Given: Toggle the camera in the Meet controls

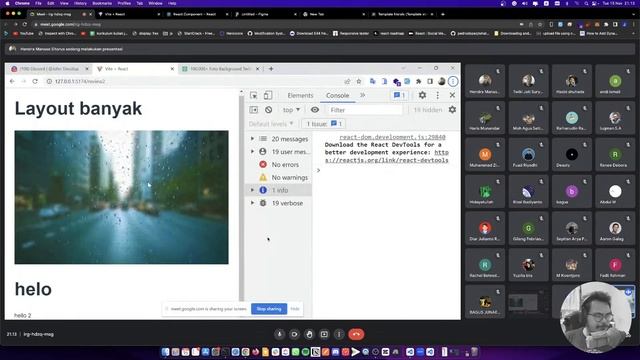Looking at the screenshot, I should (294, 334).
